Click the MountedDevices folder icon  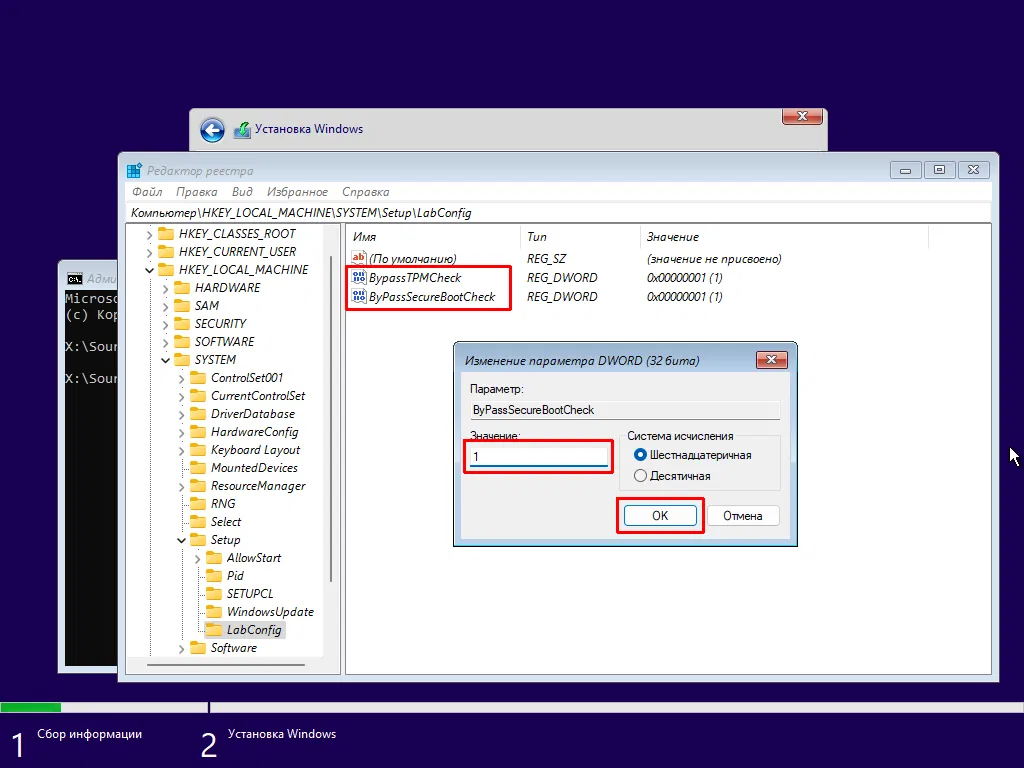(198, 468)
